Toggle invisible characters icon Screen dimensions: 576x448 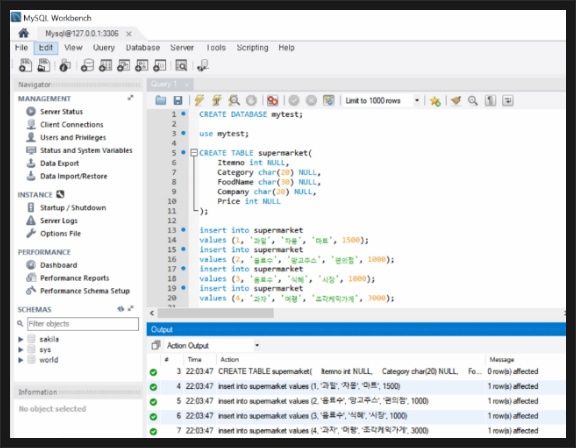point(490,100)
